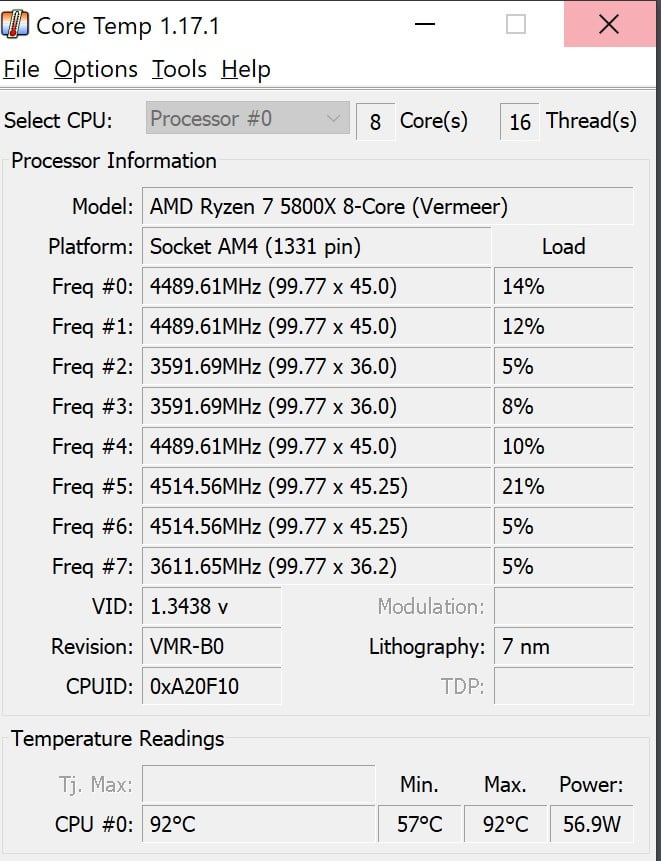Click the CPU #0 temperature 92°C reading
The width and height of the screenshot is (661, 861).
(x=258, y=825)
